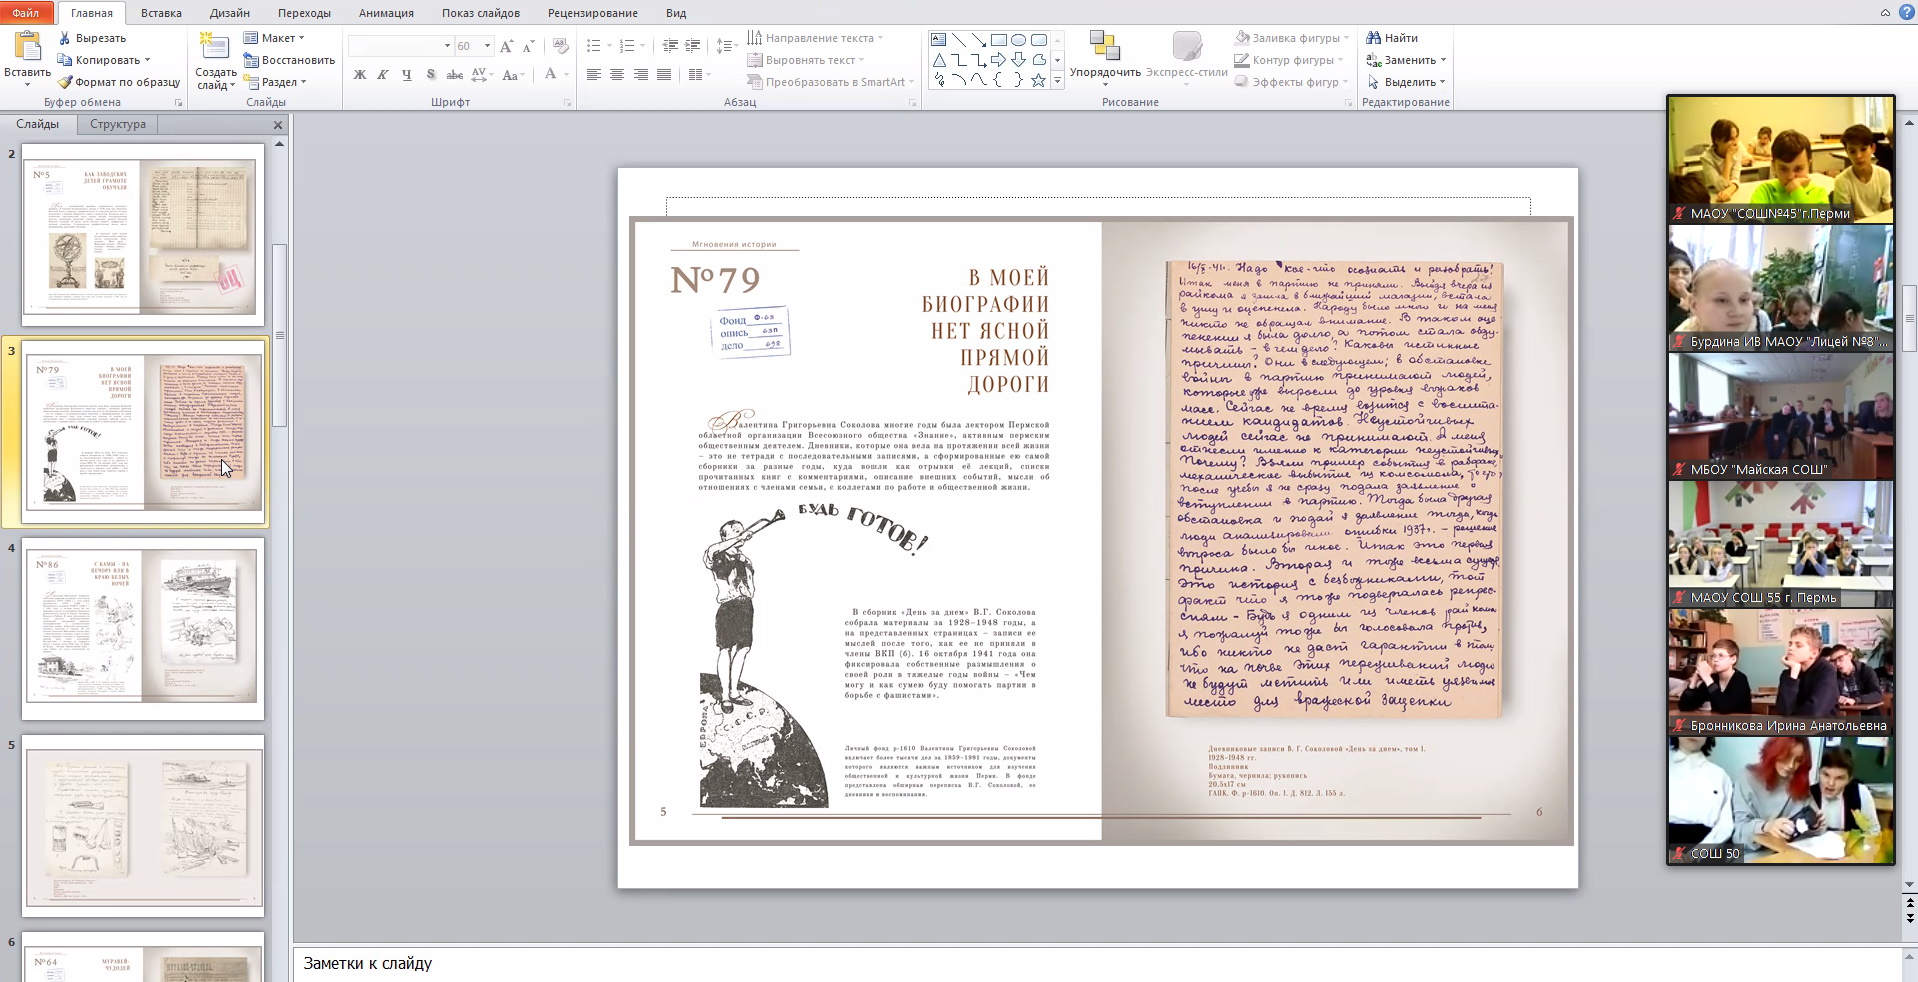Click the Find (Найти) binoculars button
Viewport: 1918px width, 982px height.
[1392, 38]
